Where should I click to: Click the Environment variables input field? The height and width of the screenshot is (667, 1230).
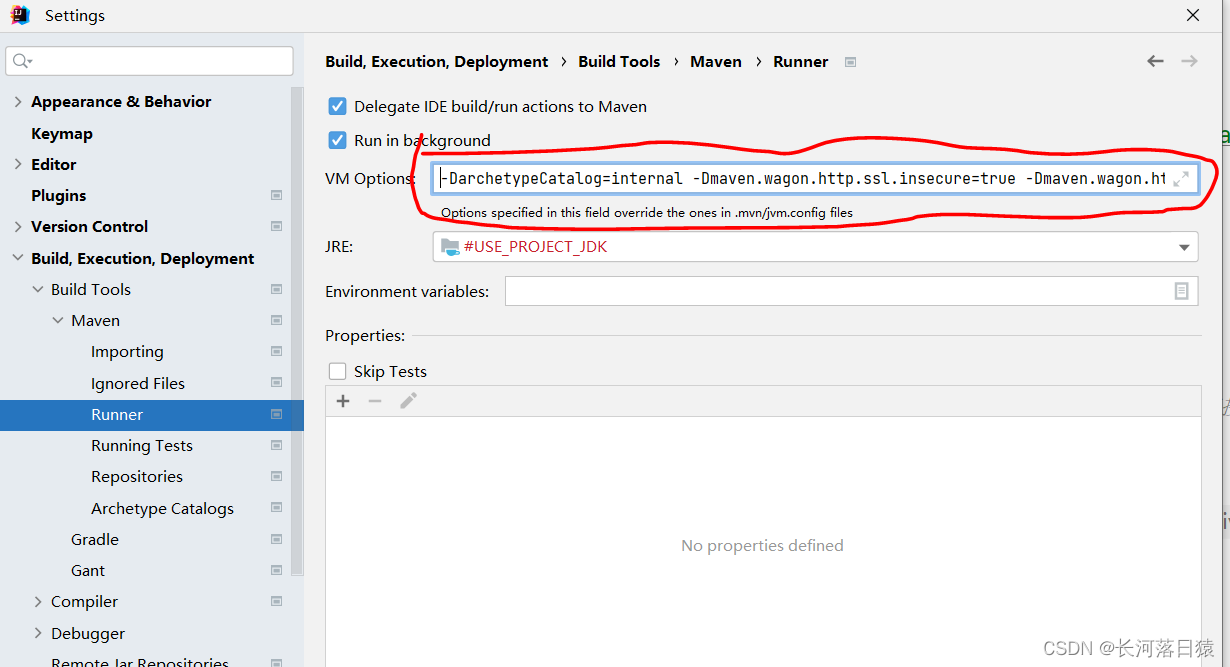(x=852, y=291)
